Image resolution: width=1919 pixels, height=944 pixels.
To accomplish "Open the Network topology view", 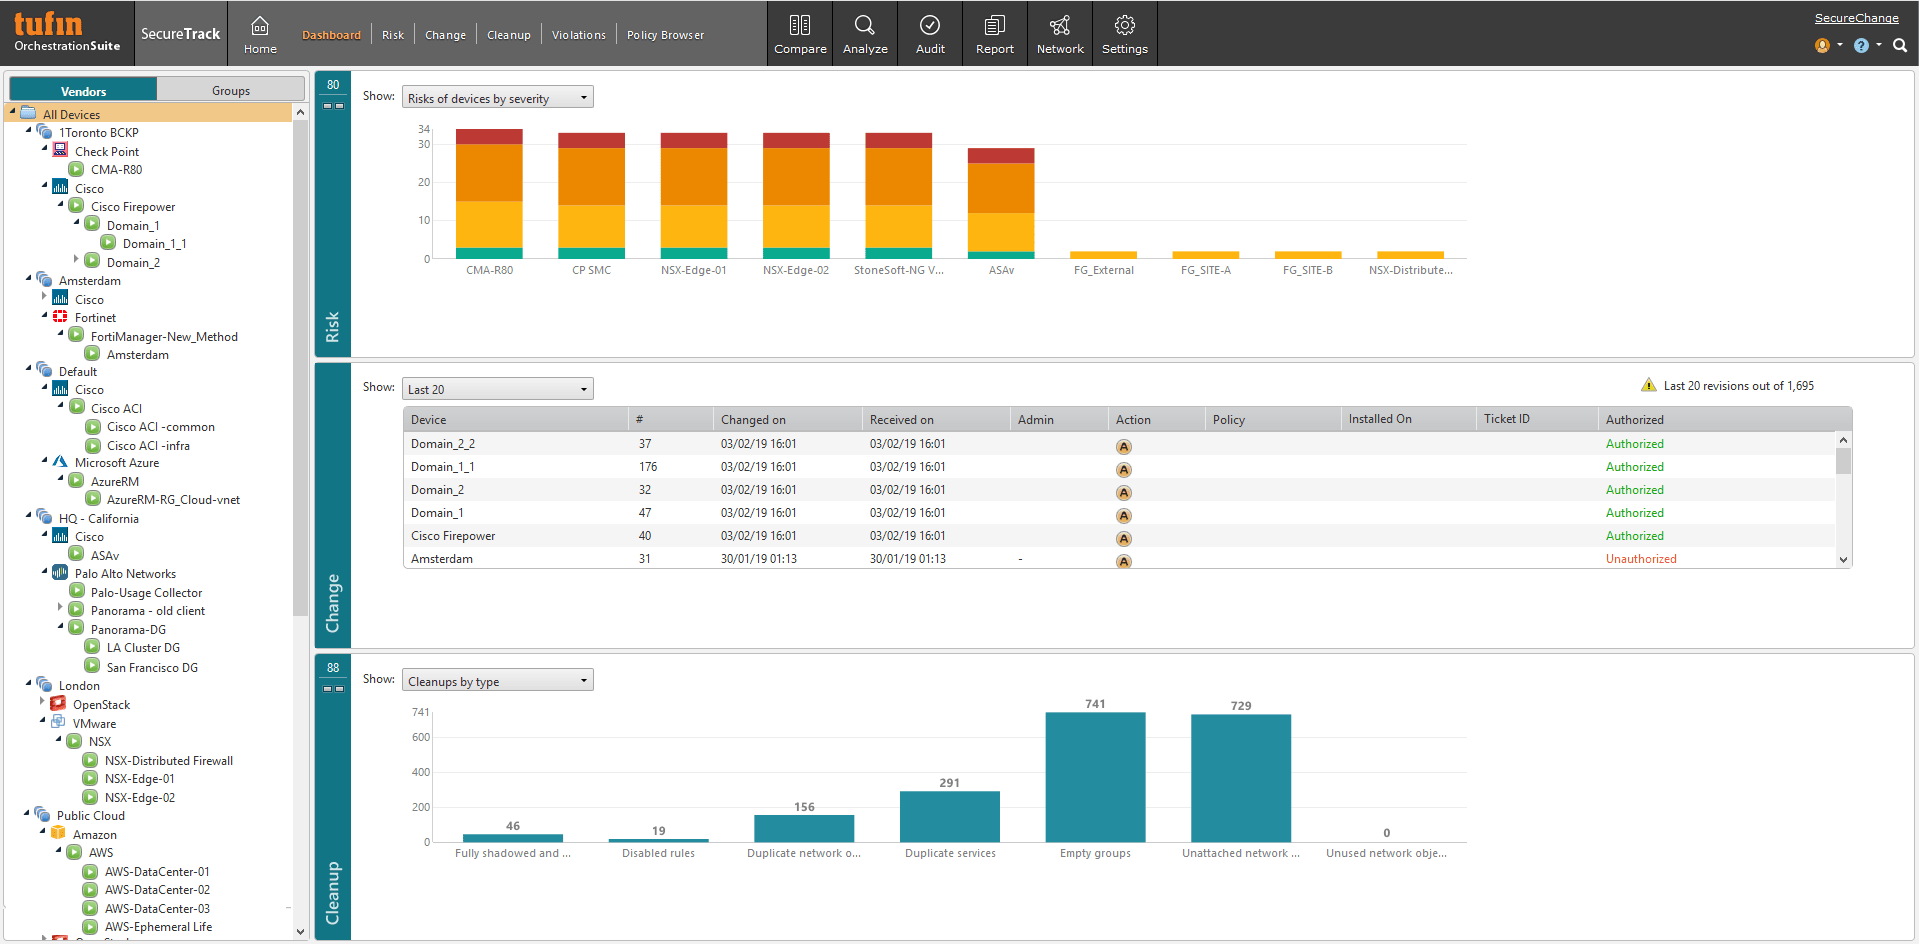I will click(x=1059, y=33).
